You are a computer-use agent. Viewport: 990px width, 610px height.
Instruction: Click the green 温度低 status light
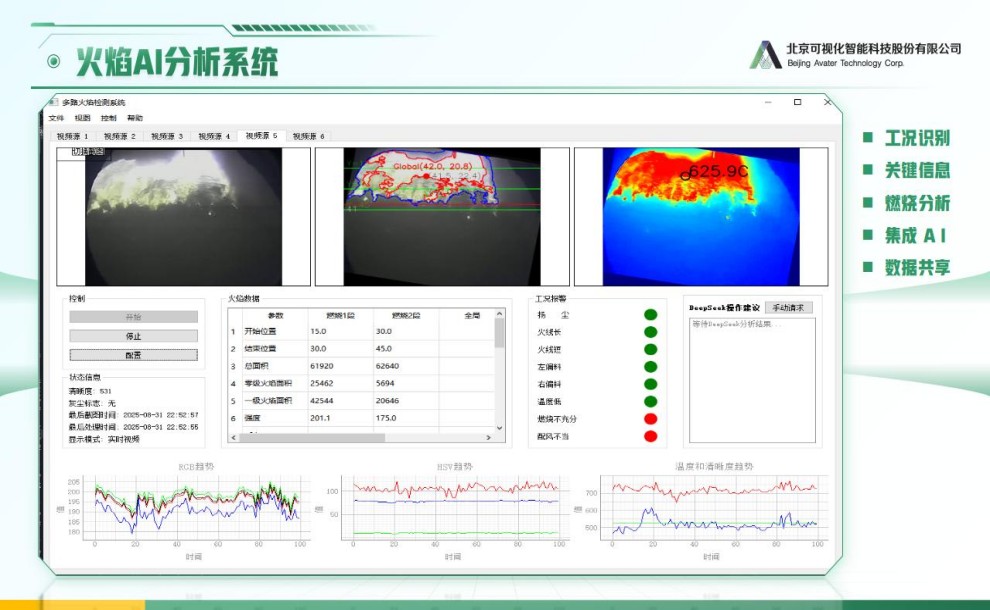click(650, 401)
